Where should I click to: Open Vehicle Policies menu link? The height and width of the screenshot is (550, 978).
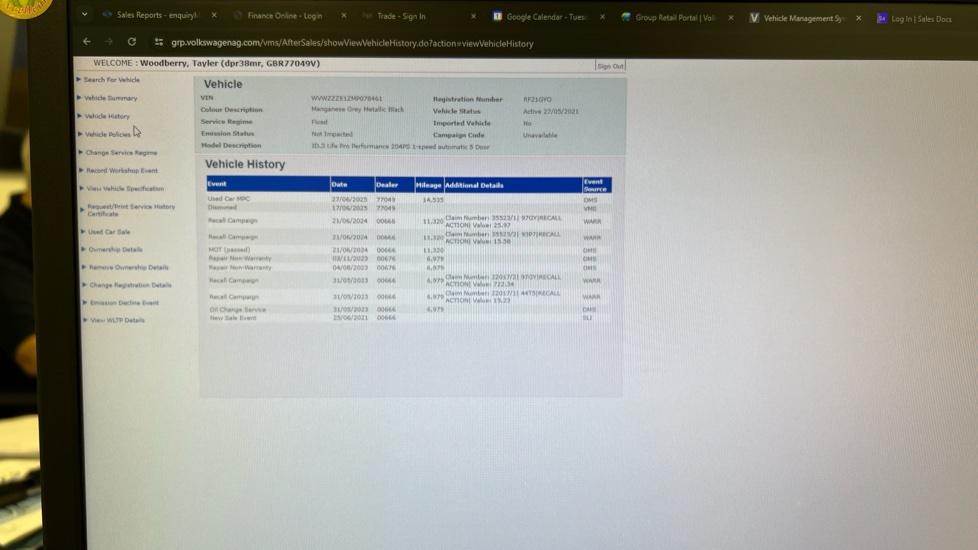108,134
